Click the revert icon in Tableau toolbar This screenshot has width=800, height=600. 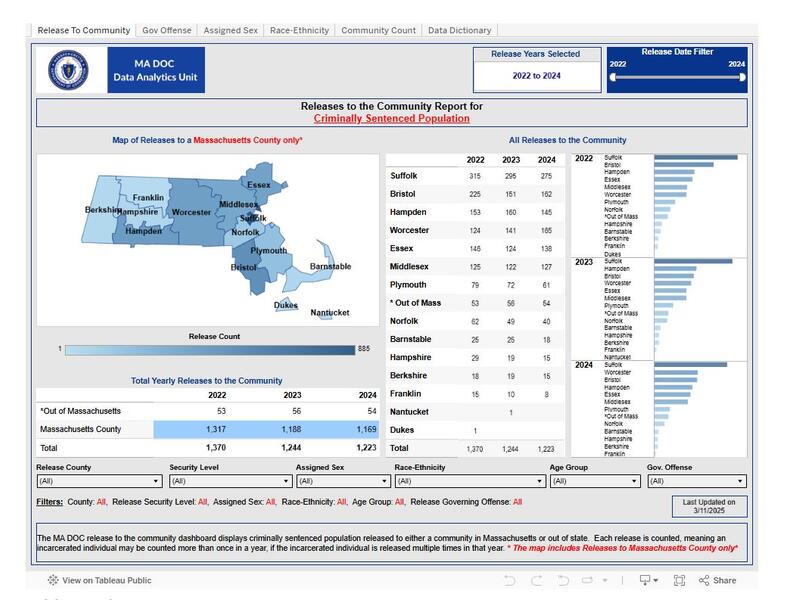[562, 580]
